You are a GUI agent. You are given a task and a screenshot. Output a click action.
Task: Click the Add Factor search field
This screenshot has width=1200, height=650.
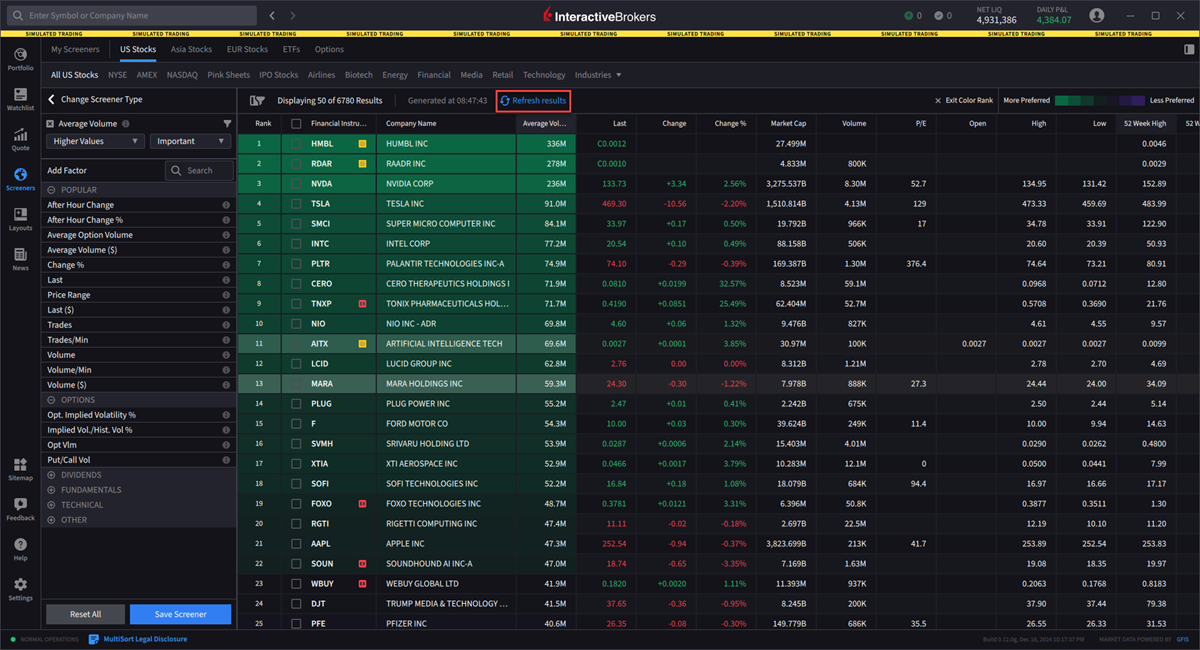pos(198,171)
